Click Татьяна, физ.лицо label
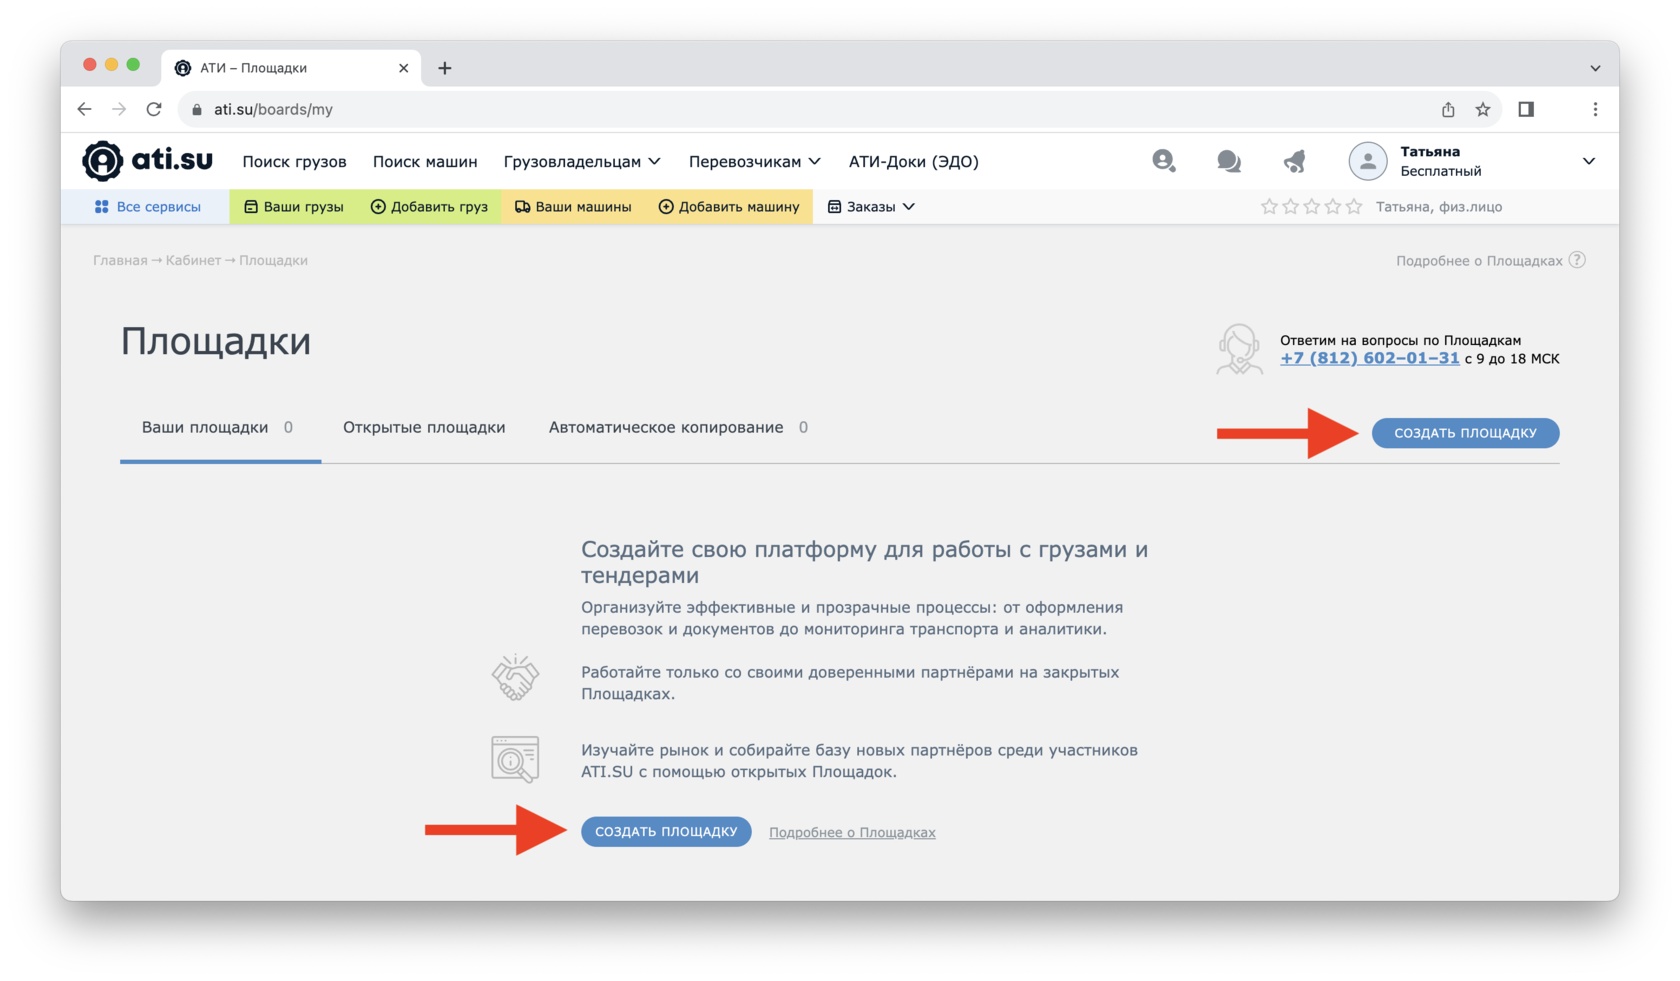The image size is (1680, 981). pyautogui.click(x=1439, y=207)
